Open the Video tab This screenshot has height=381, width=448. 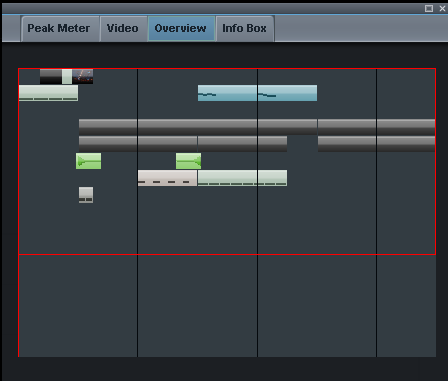pyautogui.click(x=123, y=29)
